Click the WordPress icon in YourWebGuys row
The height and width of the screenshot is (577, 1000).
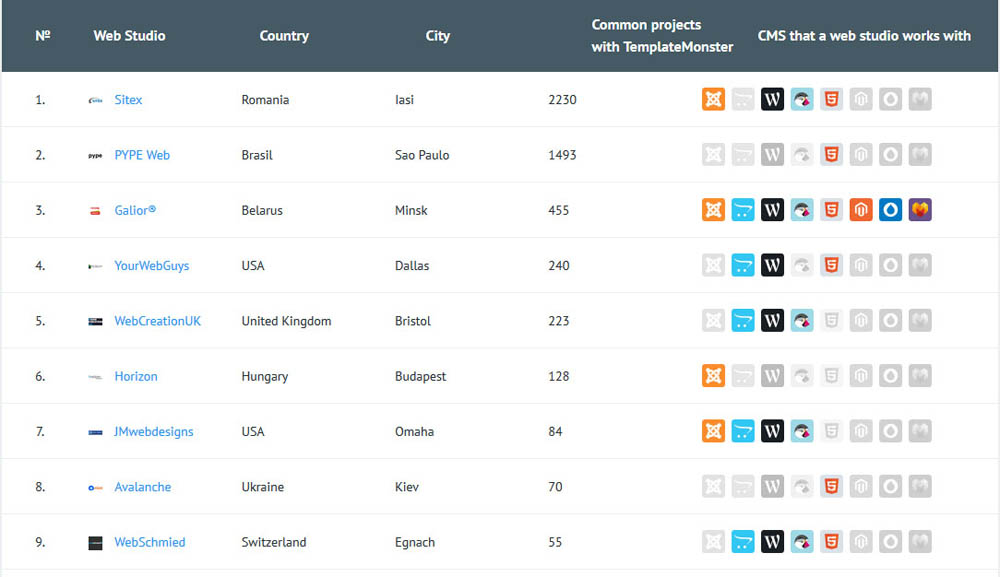click(772, 265)
